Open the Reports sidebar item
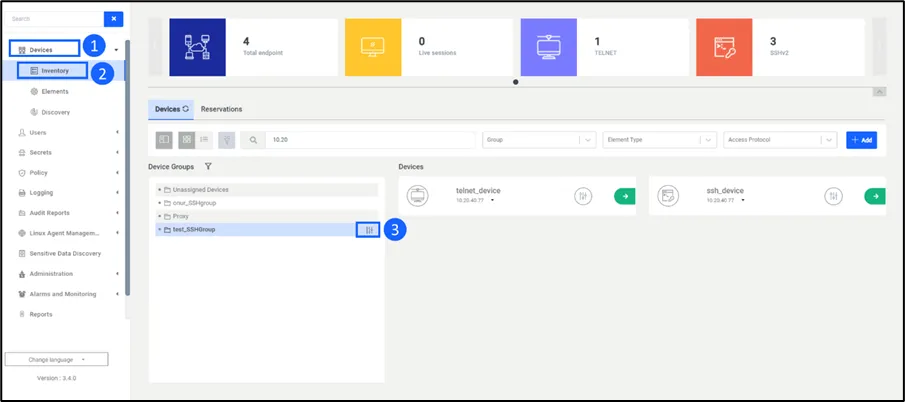Image resolution: width=905 pixels, height=402 pixels. [35, 314]
